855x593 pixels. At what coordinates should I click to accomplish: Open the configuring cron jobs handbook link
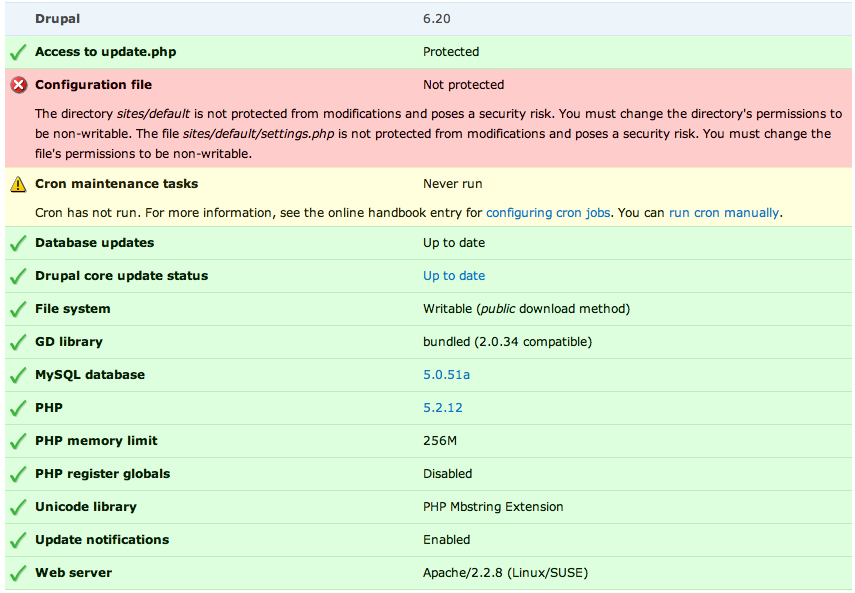coord(549,213)
